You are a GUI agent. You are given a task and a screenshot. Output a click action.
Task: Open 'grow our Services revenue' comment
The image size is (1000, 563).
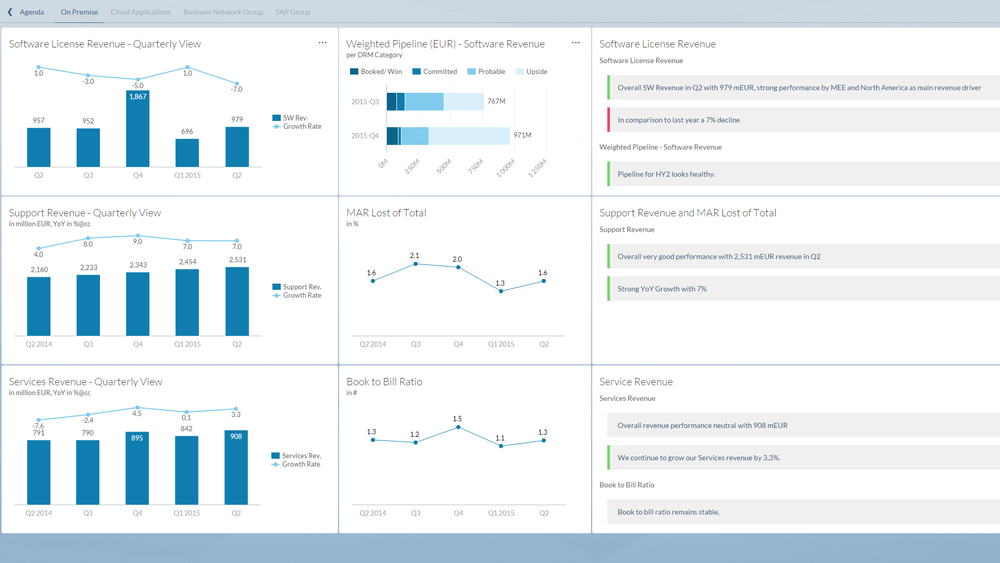click(804, 458)
